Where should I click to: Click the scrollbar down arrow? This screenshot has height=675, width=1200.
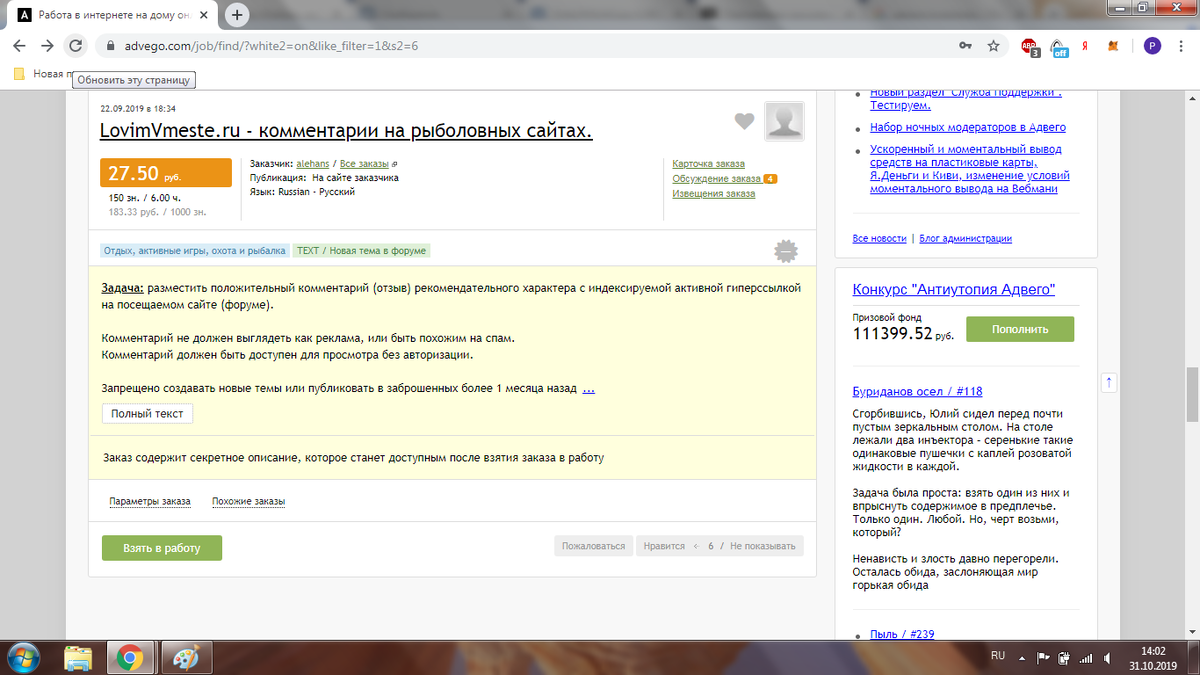(1191, 631)
